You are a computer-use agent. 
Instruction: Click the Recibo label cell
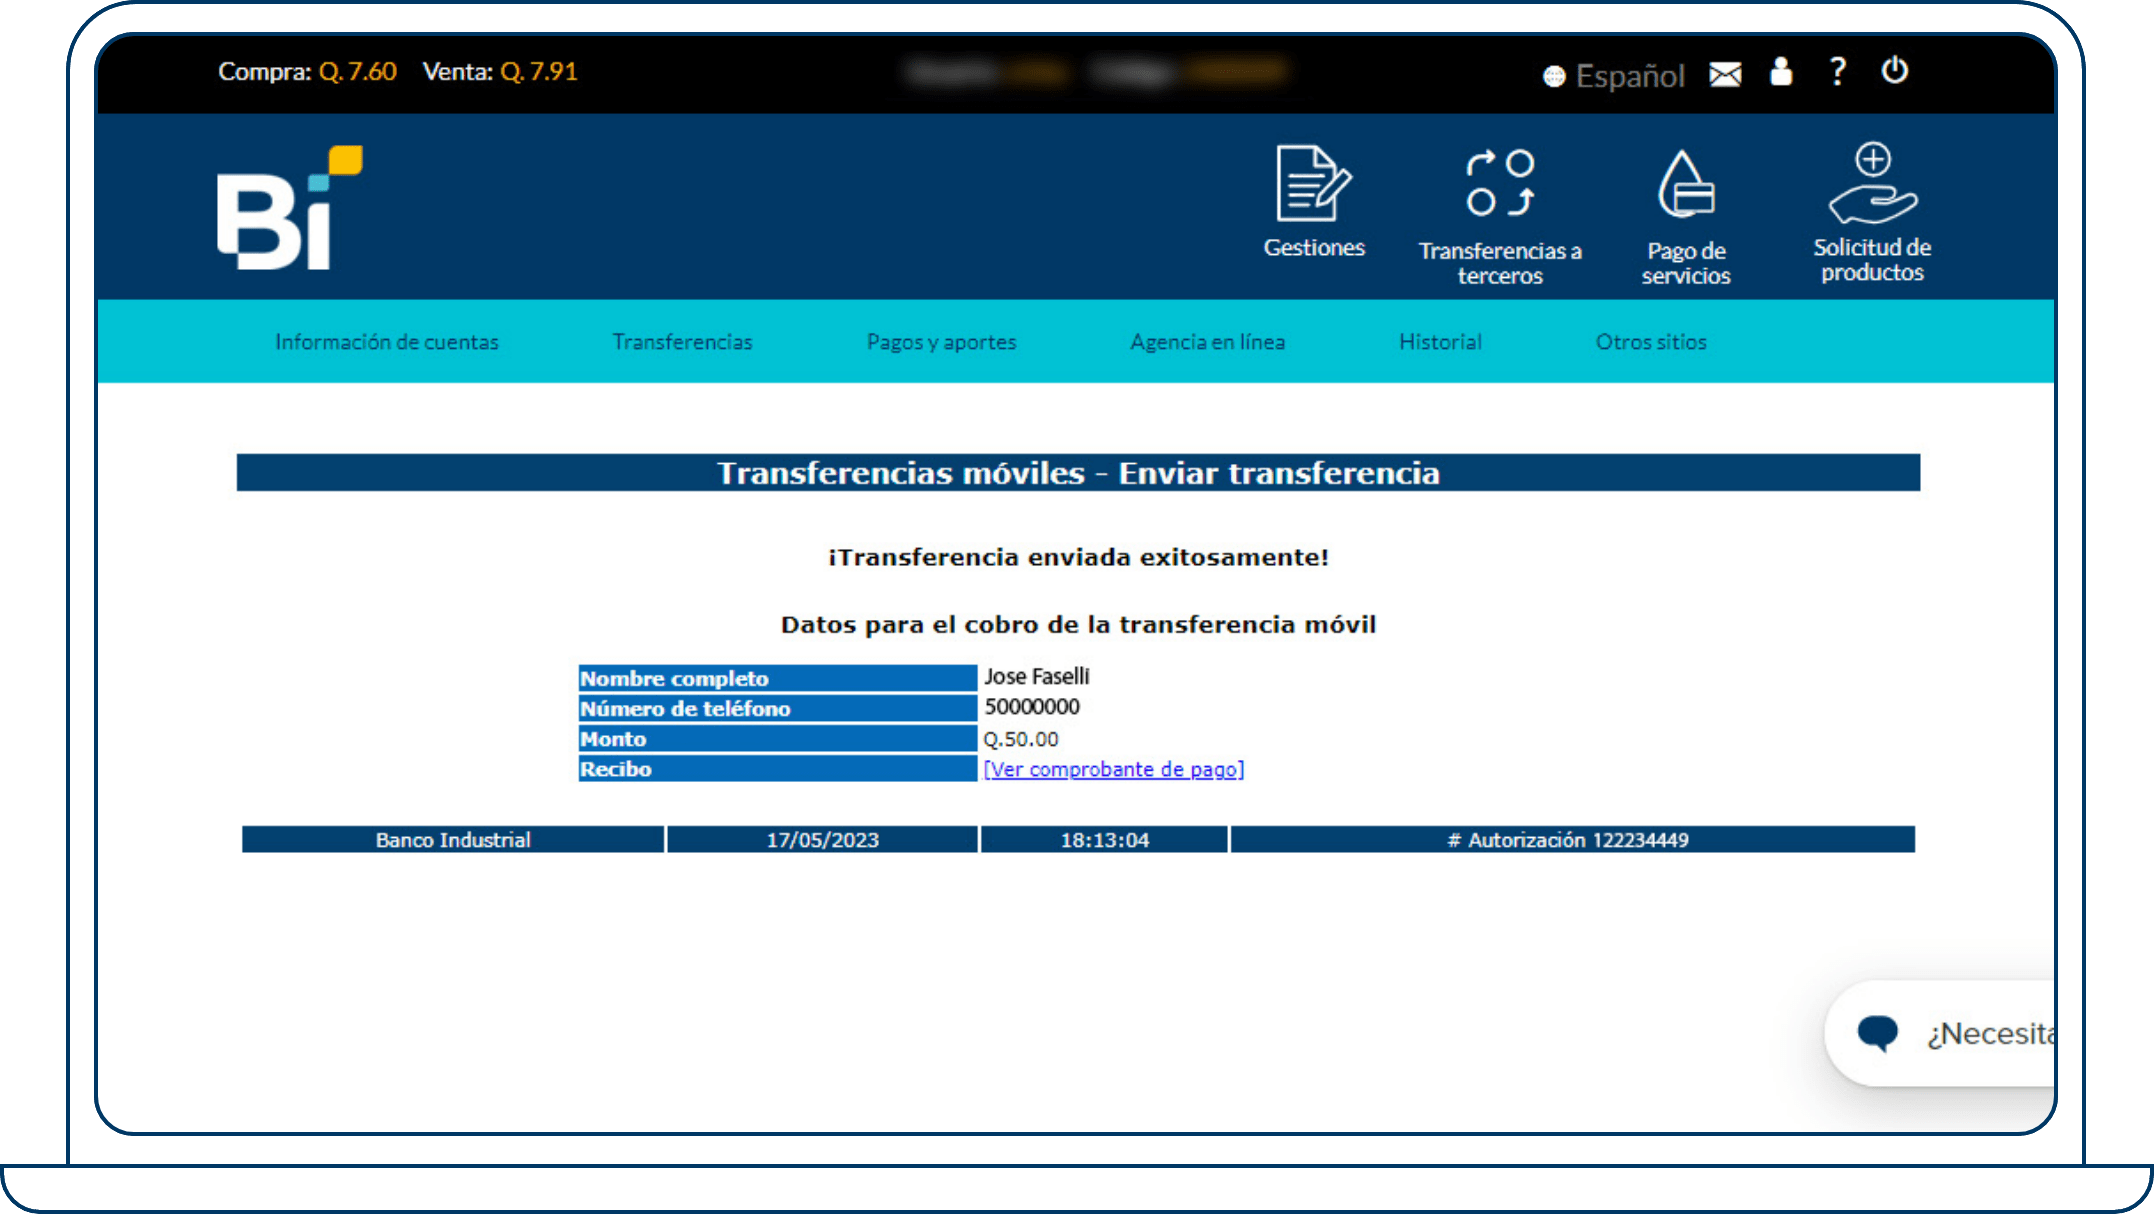tap(777, 769)
